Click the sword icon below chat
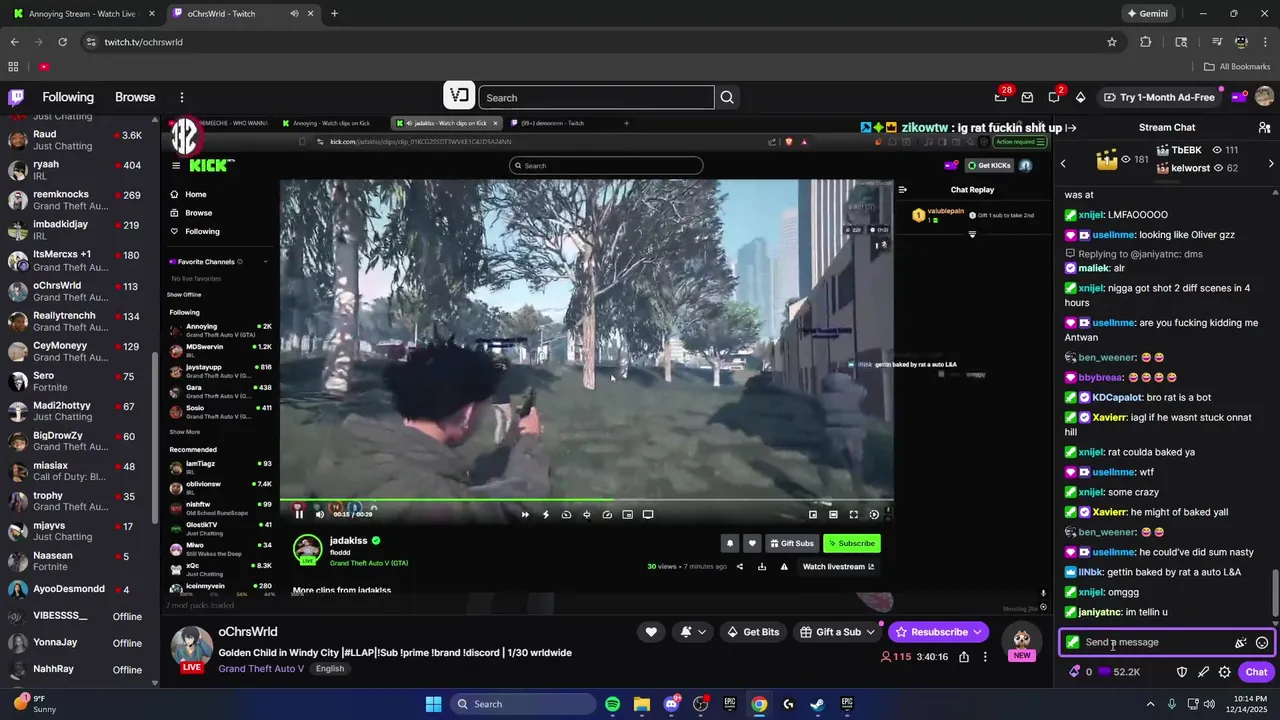1280x720 pixels. (1203, 672)
